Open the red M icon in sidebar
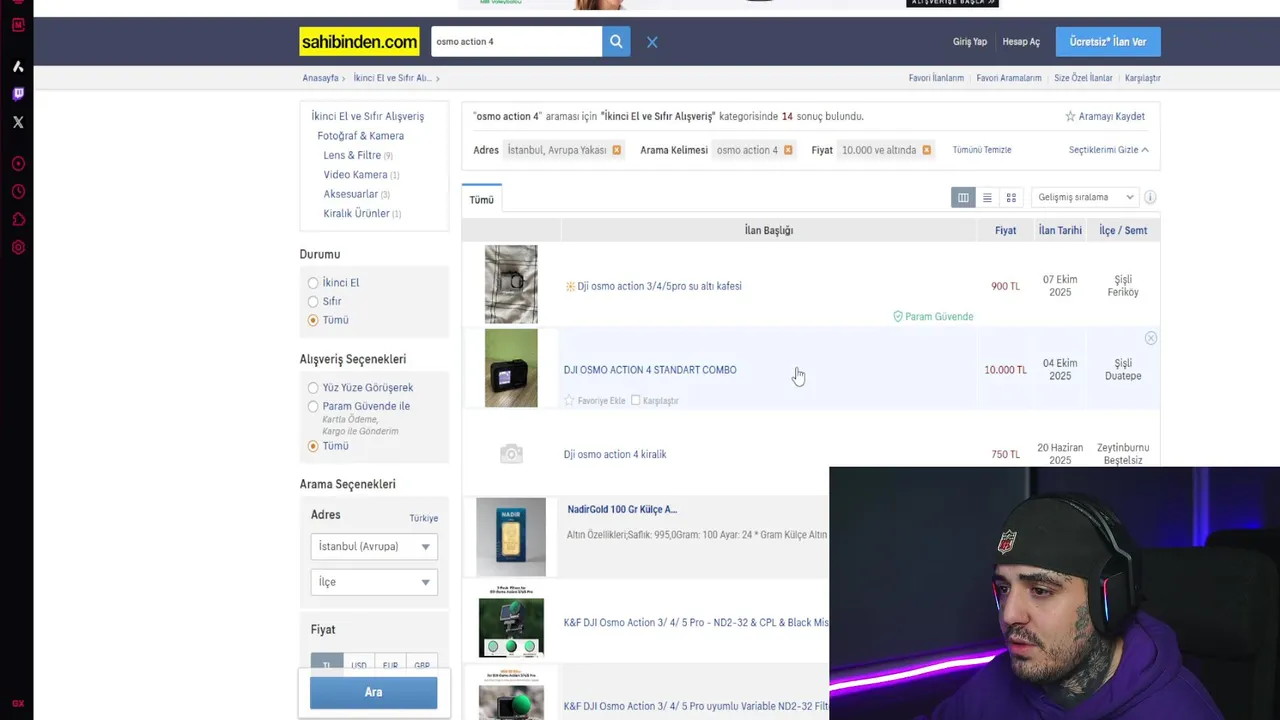The image size is (1280, 720). click(x=18, y=24)
